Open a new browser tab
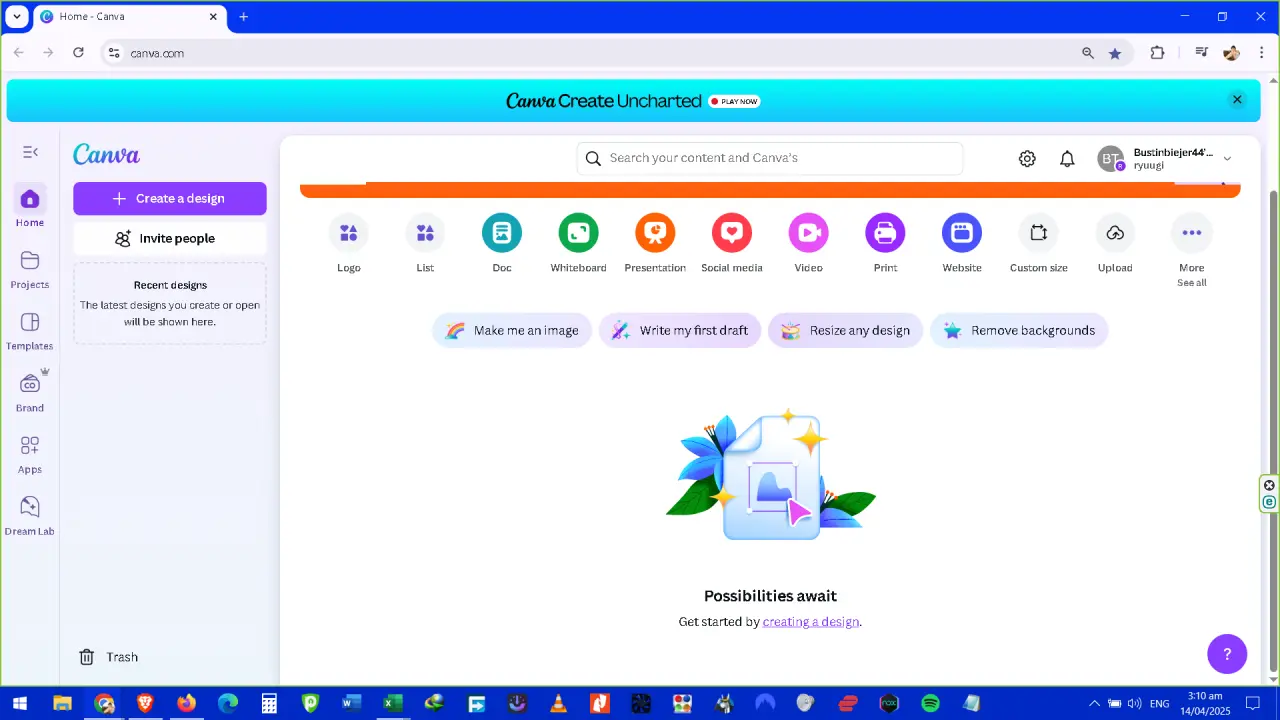The width and height of the screenshot is (1280, 720). point(243,16)
